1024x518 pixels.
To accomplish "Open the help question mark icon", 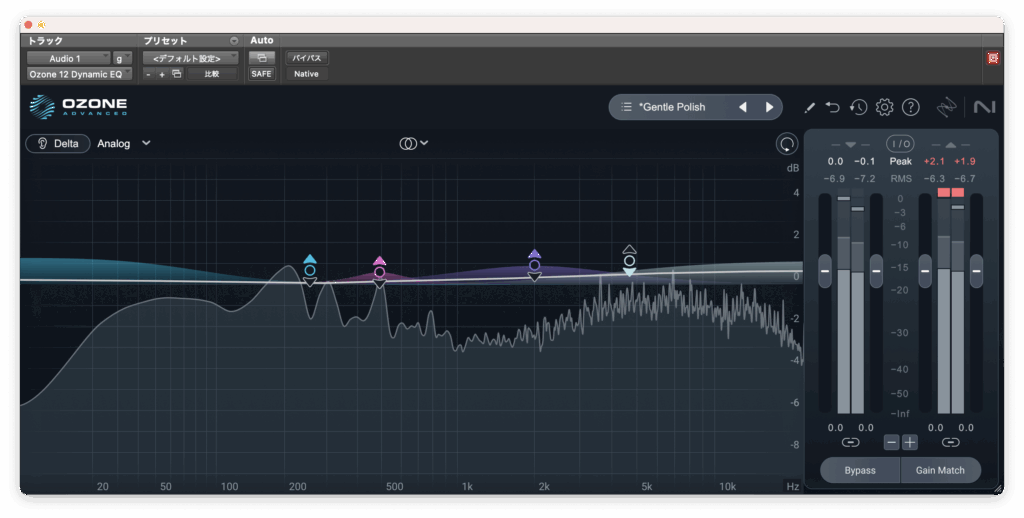I will click(910, 107).
